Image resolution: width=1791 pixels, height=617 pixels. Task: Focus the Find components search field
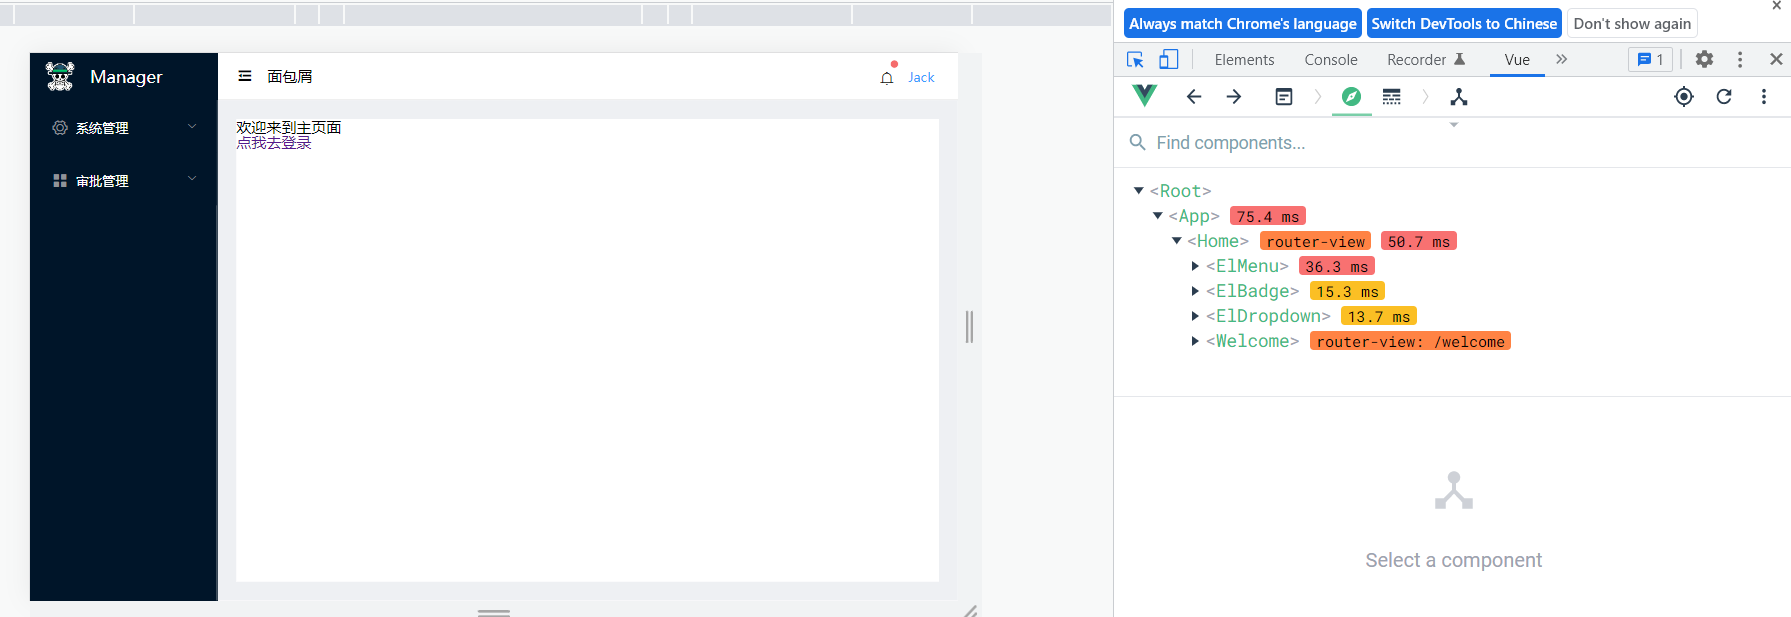point(1453,143)
